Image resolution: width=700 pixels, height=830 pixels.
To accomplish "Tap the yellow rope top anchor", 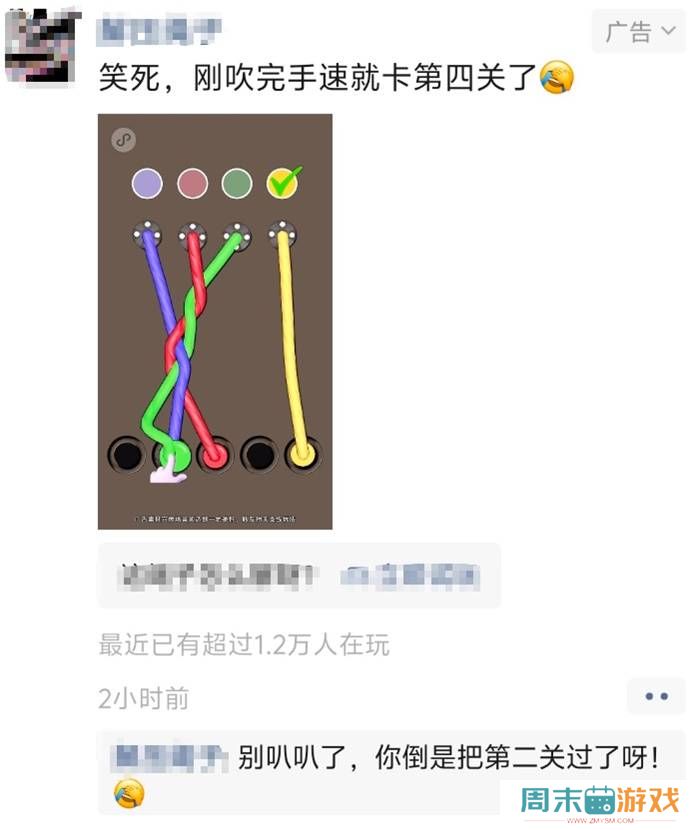I will point(282,235).
